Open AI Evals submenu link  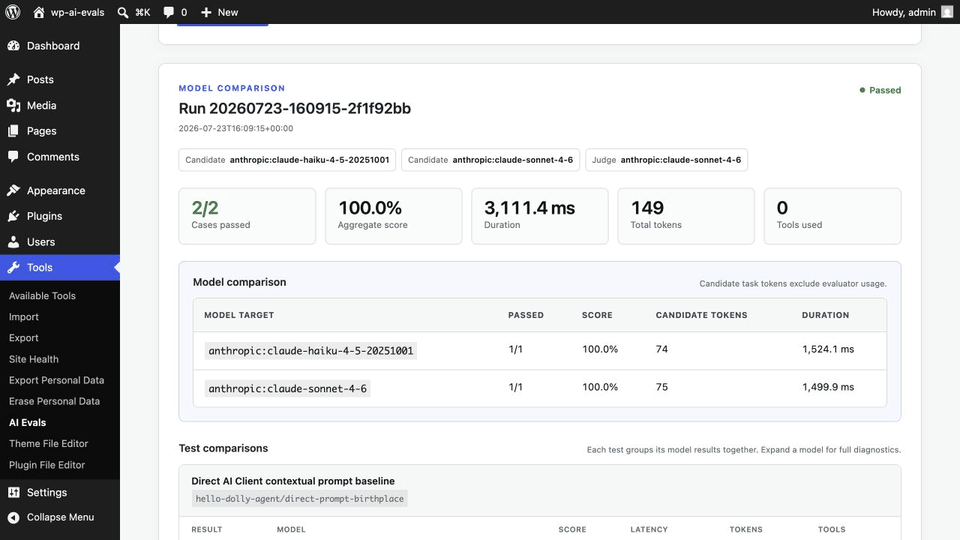(28, 422)
